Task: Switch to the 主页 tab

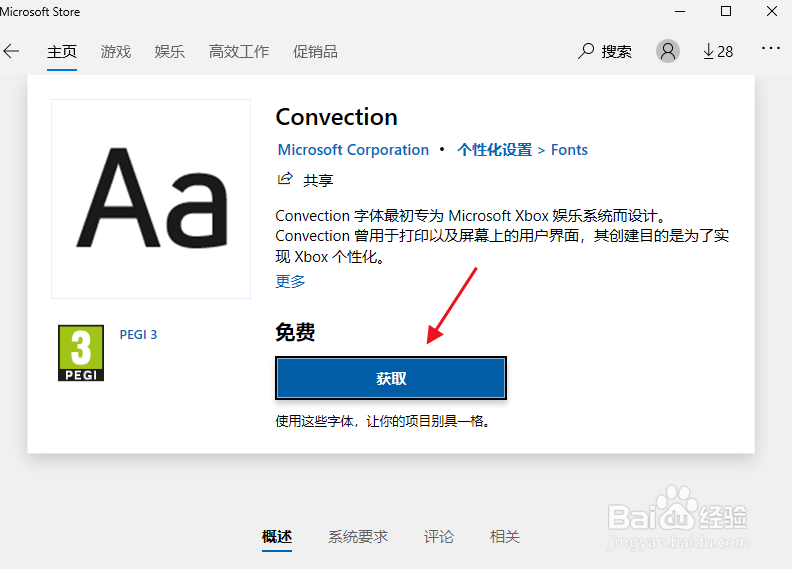Action: pyautogui.click(x=62, y=51)
